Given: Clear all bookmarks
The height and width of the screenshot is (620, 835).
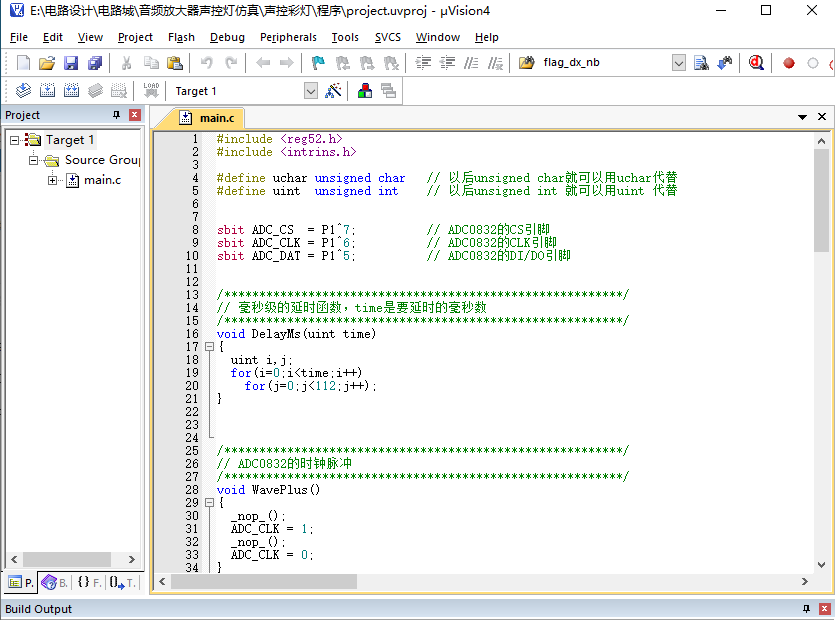Looking at the screenshot, I should (x=391, y=63).
